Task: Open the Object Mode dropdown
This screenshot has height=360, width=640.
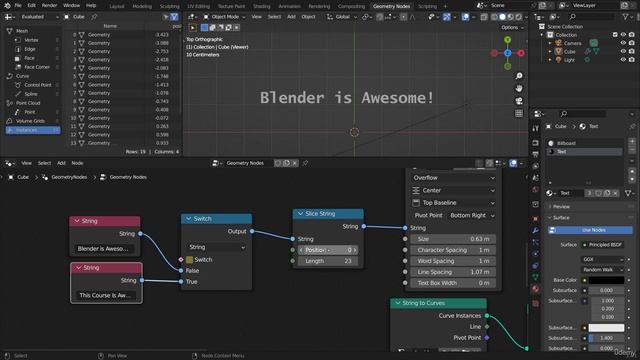Action: pyautogui.click(x=225, y=17)
